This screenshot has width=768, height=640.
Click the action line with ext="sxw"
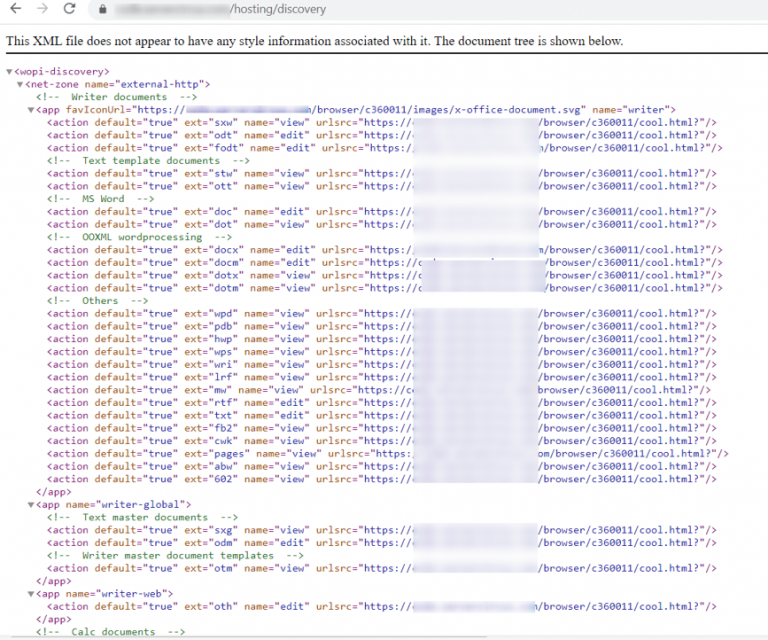pos(382,122)
